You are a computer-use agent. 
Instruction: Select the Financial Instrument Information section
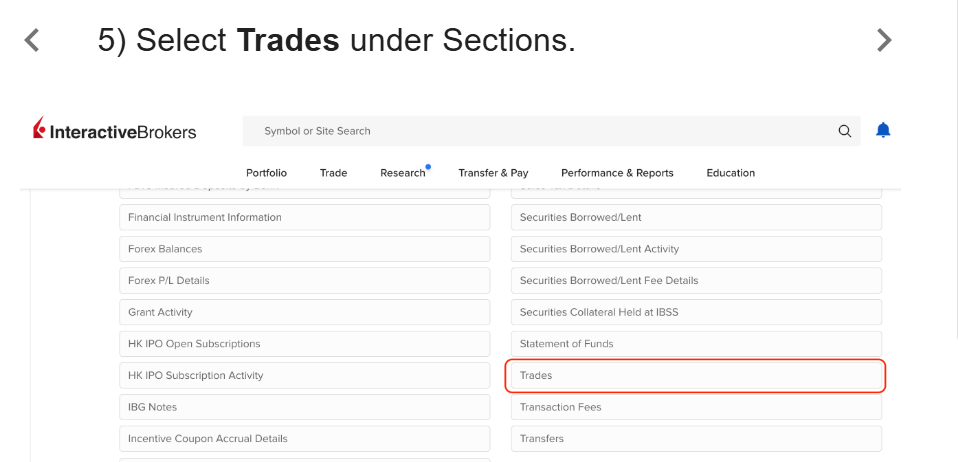coord(305,218)
